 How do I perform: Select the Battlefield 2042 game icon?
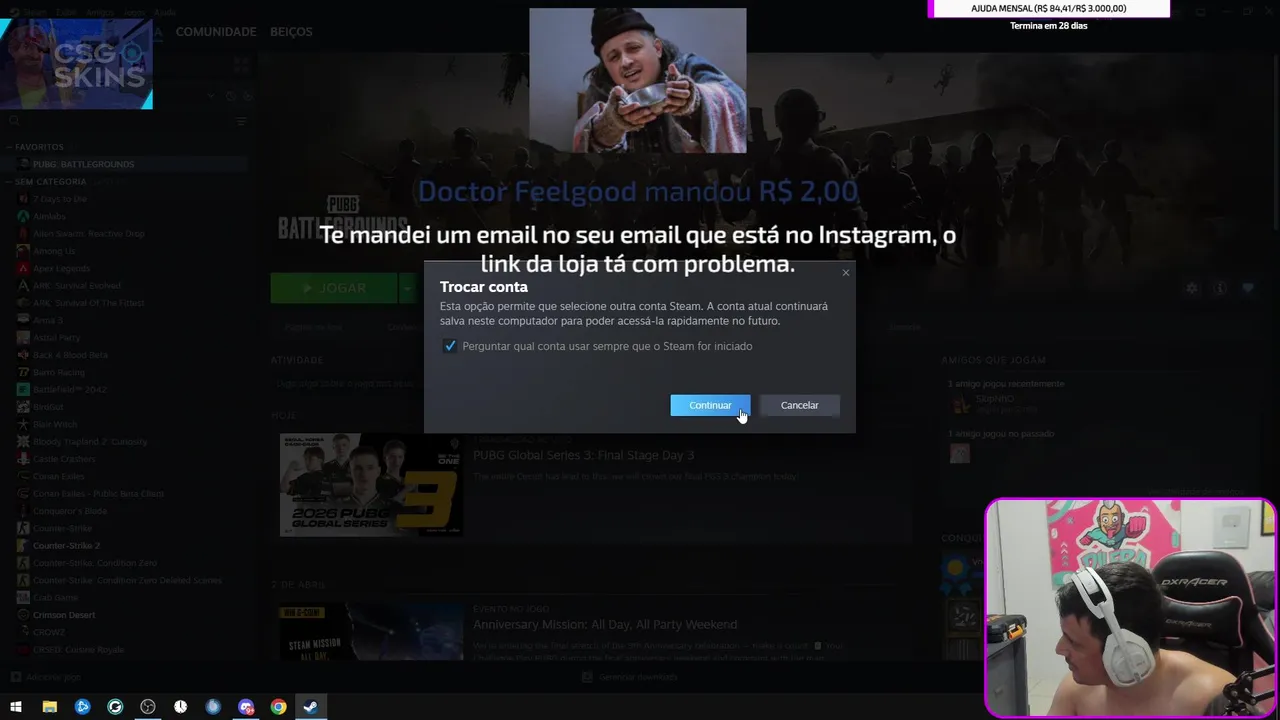[x=23, y=389]
